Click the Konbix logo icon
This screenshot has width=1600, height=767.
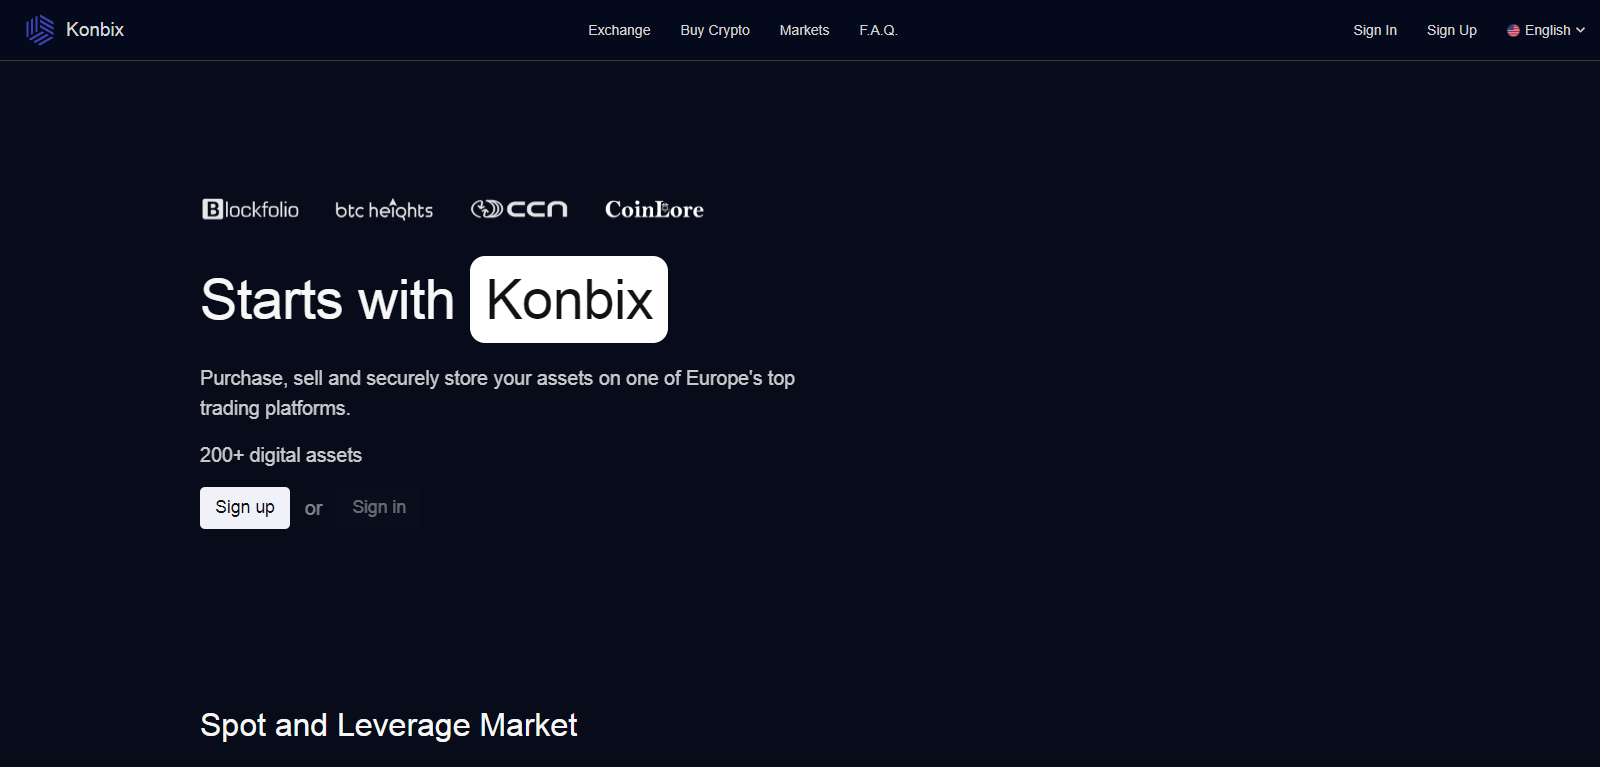(40, 30)
